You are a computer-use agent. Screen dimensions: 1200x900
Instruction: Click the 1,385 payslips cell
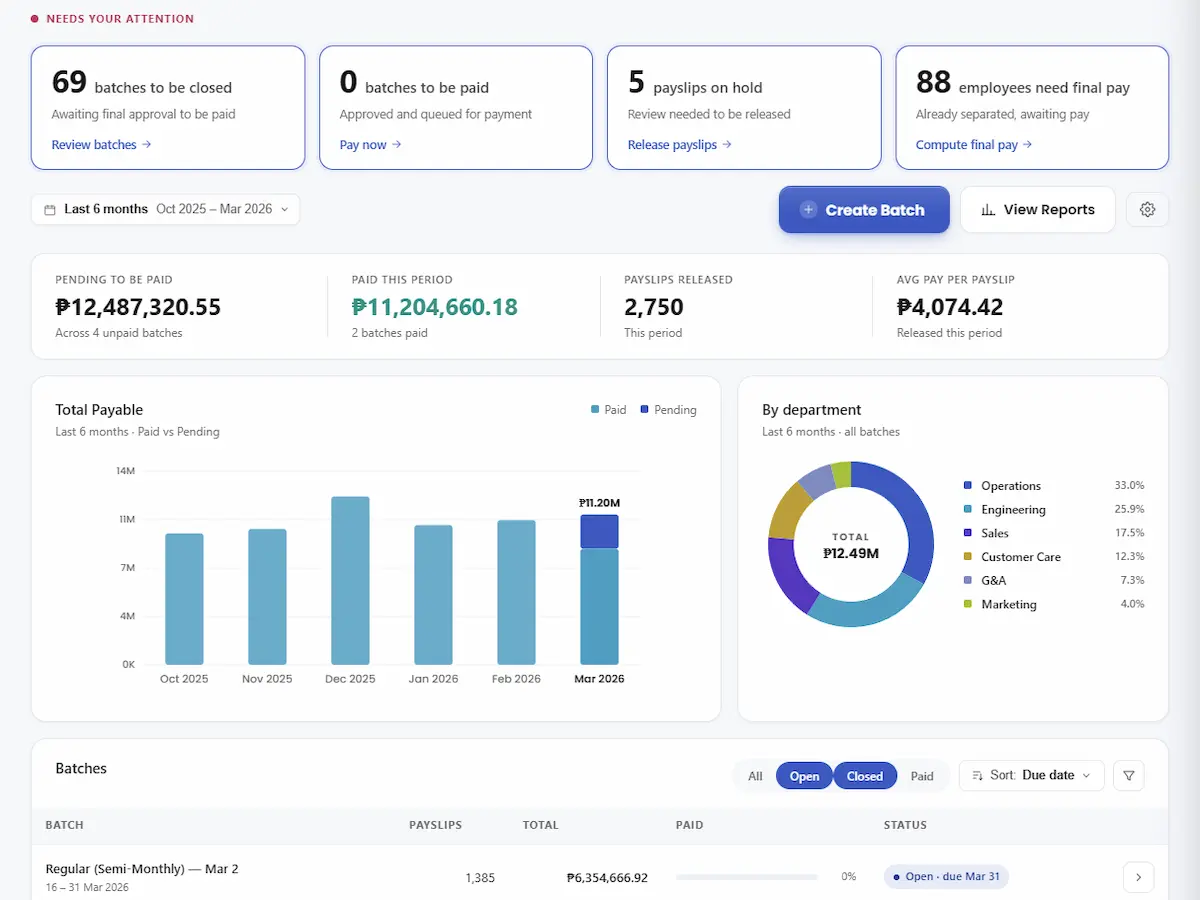(480, 878)
